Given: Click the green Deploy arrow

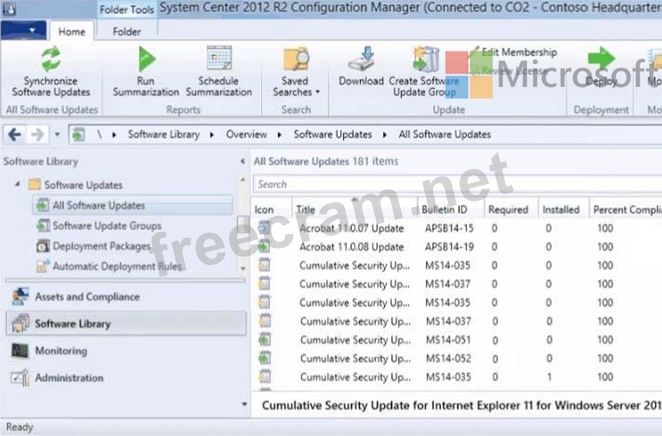Looking at the screenshot, I should click(x=601, y=58).
